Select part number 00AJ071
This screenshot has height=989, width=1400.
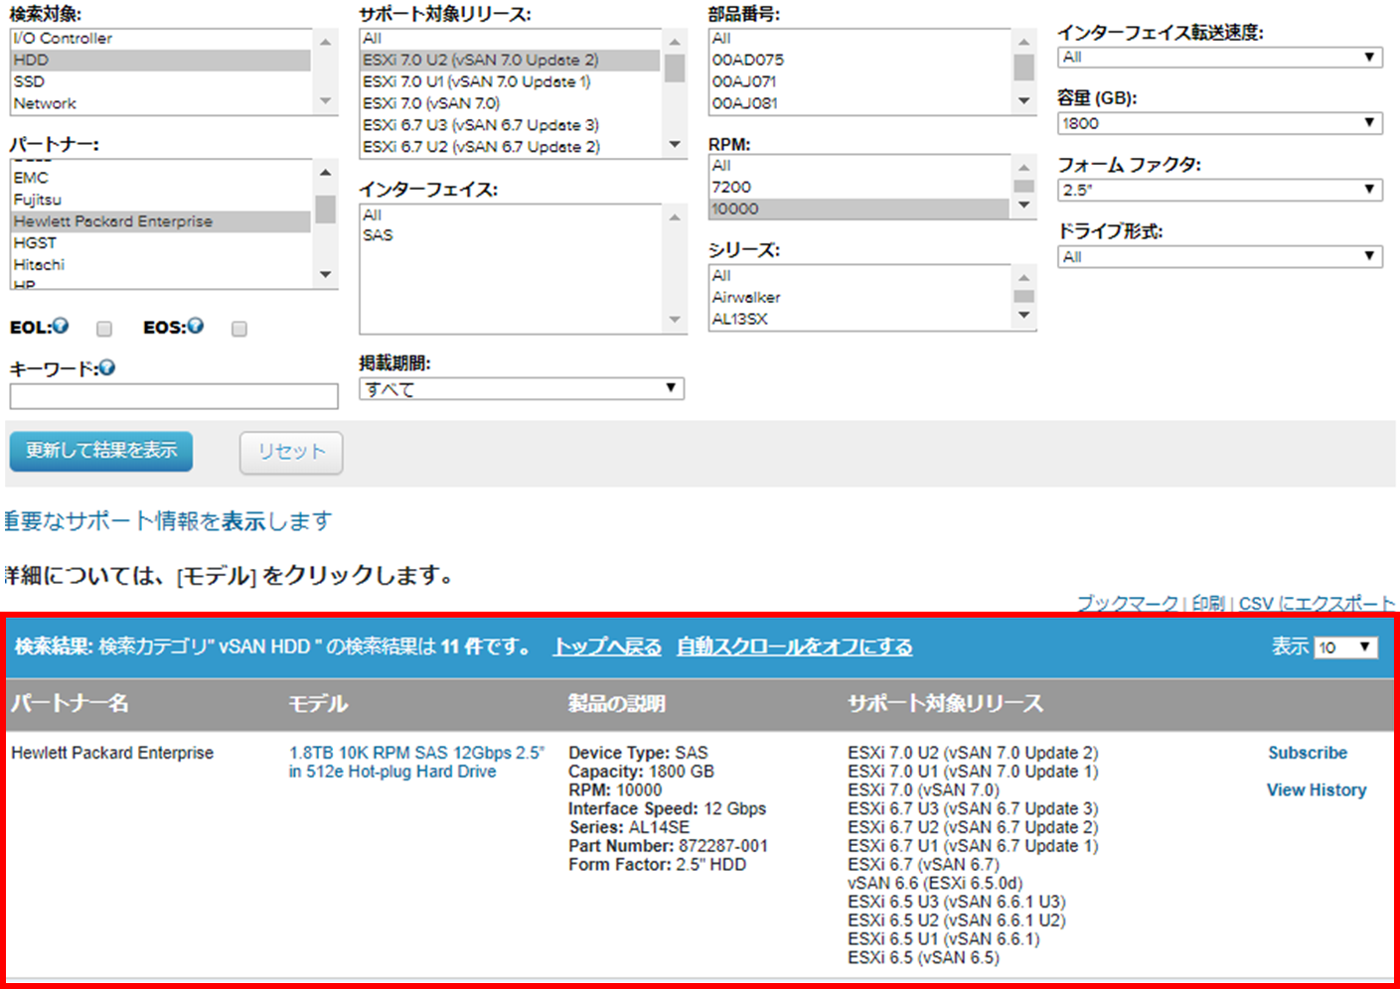pyautogui.click(x=860, y=82)
